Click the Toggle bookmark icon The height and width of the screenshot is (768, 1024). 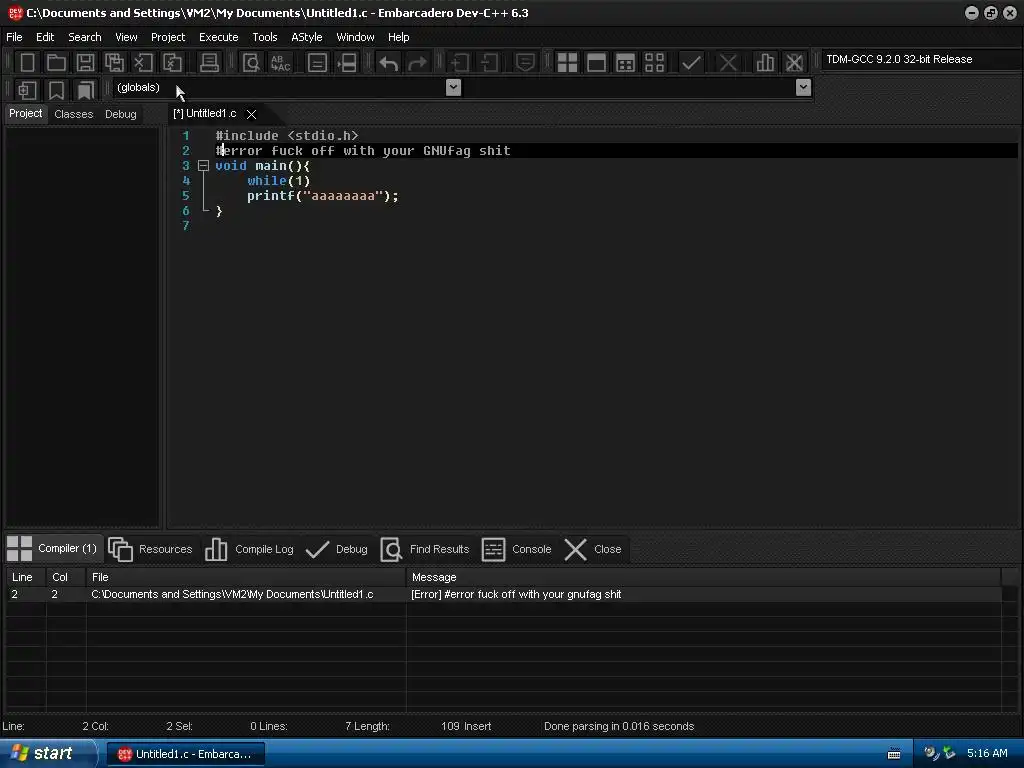click(x=56, y=89)
